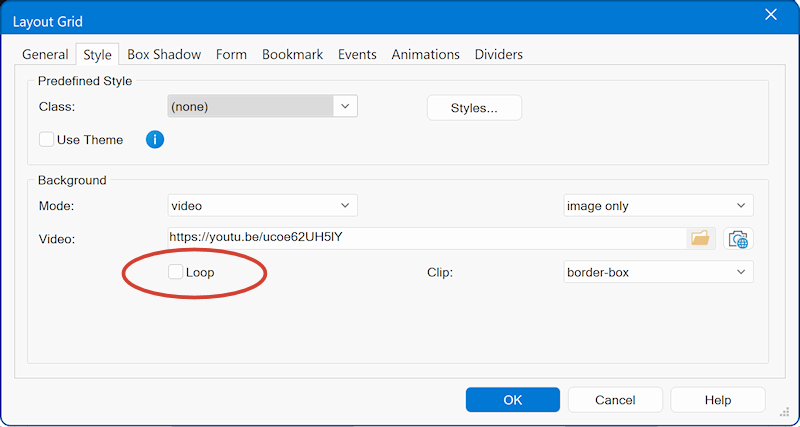Open the Clip border-box dropdown
The height and width of the screenshot is (427, 800).
658,272
